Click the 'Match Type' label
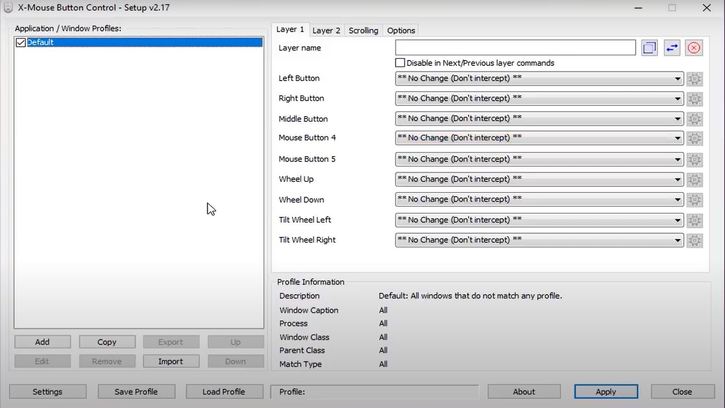 tap(301, 365)
